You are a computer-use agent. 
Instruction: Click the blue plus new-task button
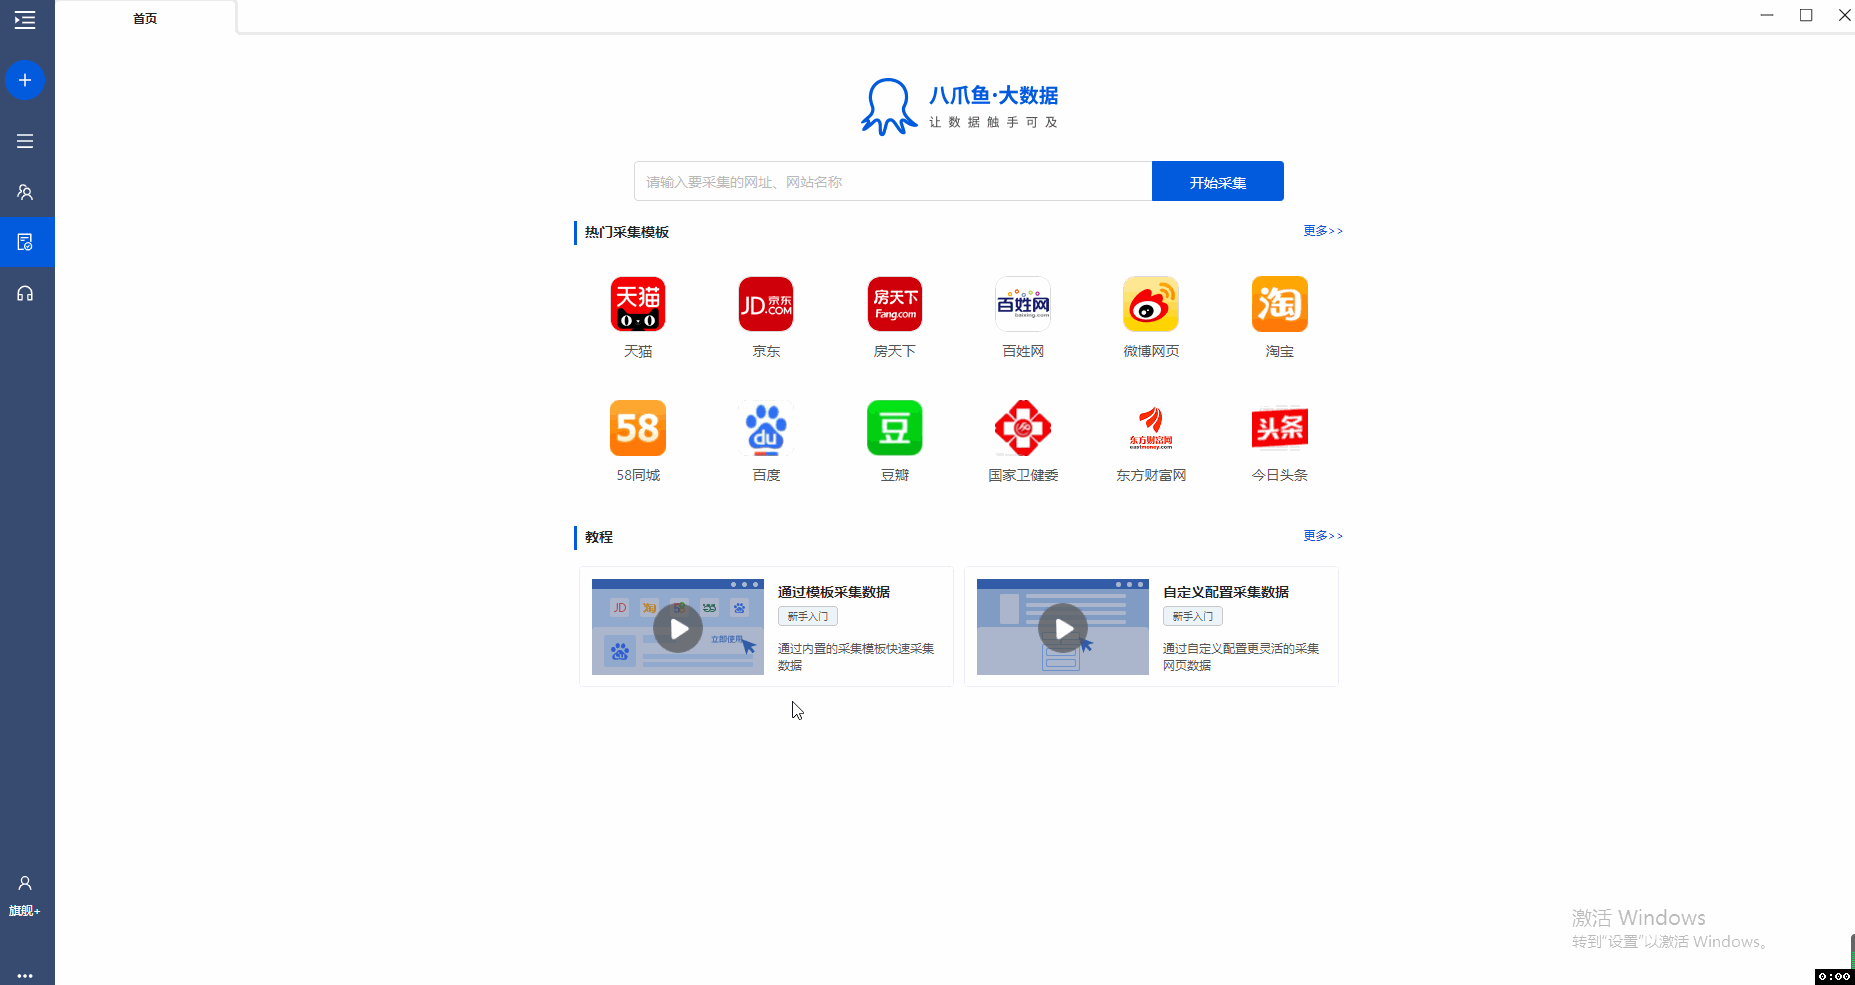[x=25, y=80]
